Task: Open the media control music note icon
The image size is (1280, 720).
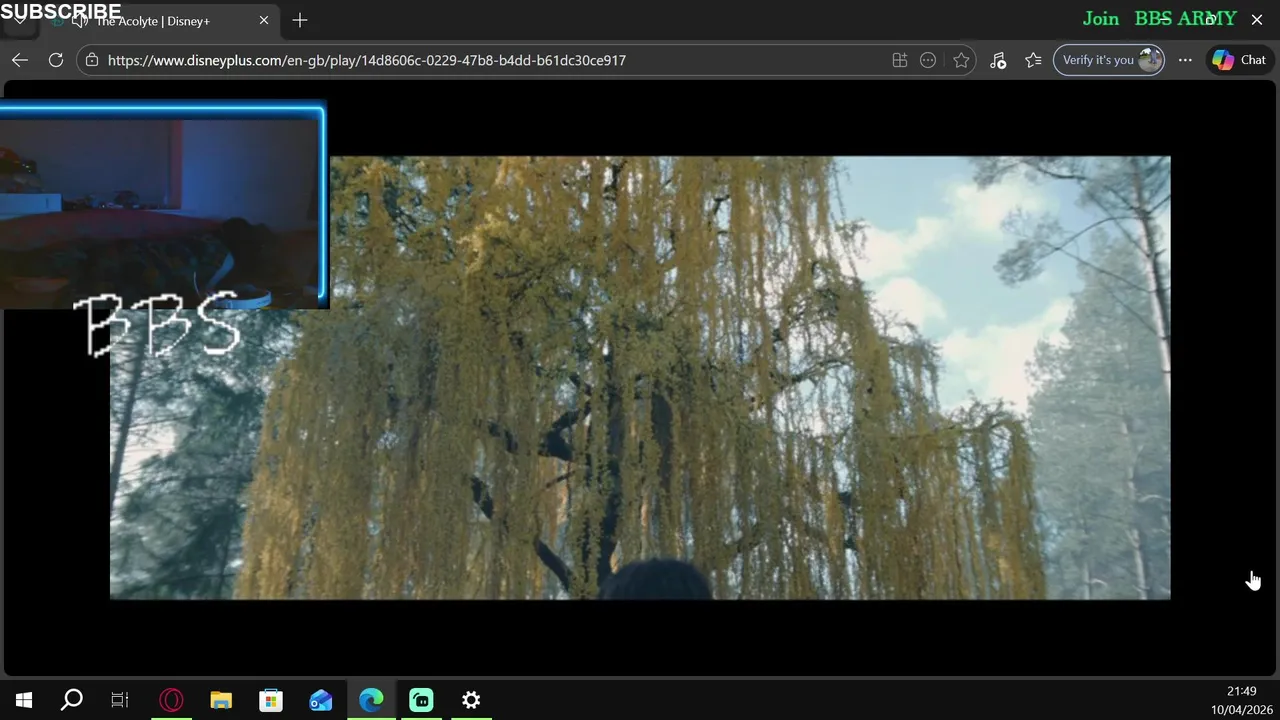Action: 998,60
